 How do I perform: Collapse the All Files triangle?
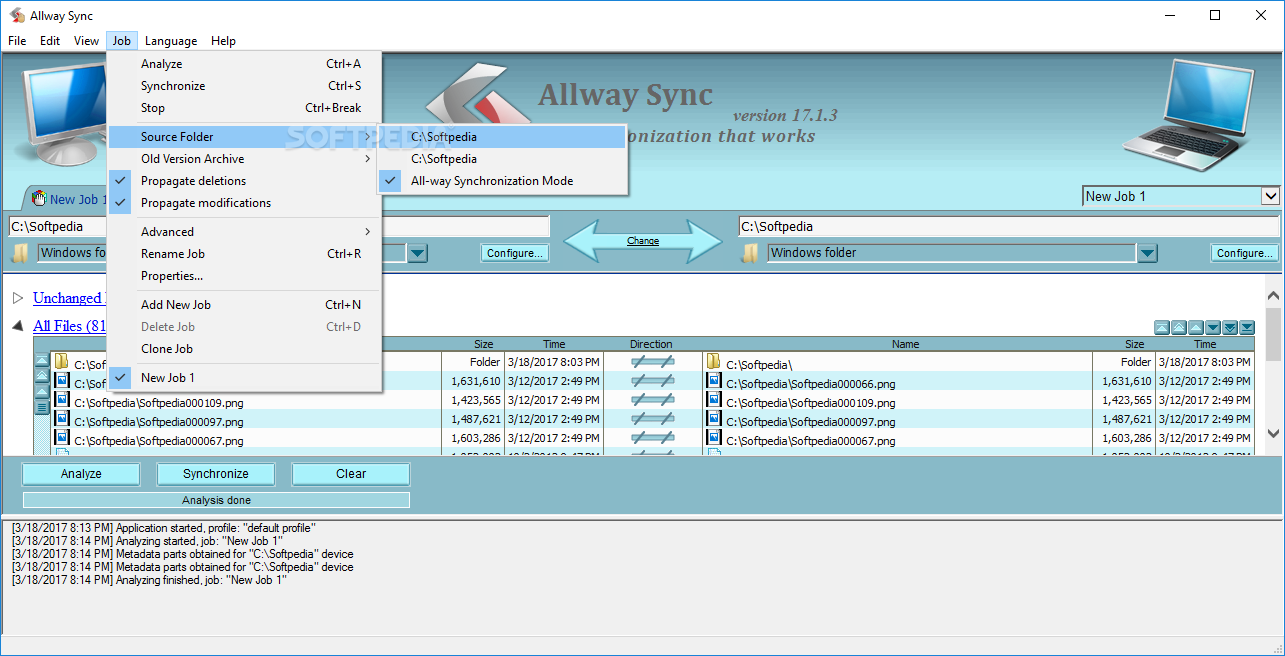pyautogui.click(x=18, y=326)
